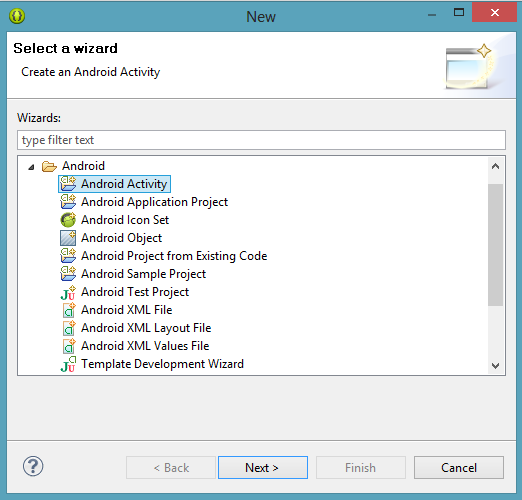Click the Eclipse icon in title bar
Viewport: 522px width, 500px height.
click(17, 16)
